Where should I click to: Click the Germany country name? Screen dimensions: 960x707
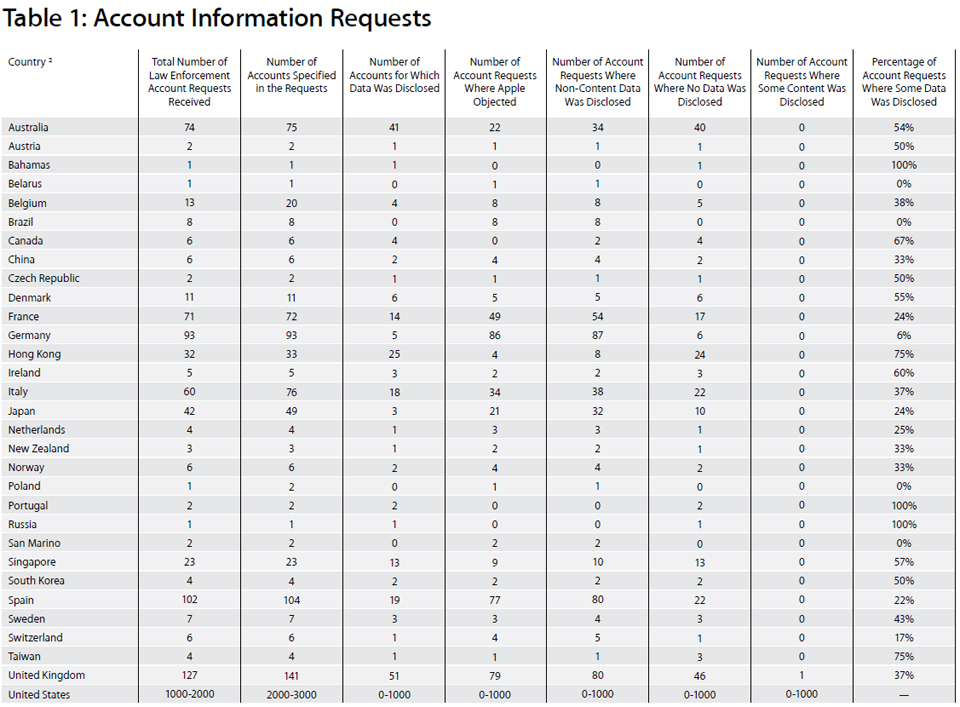(x=29, y=335)
